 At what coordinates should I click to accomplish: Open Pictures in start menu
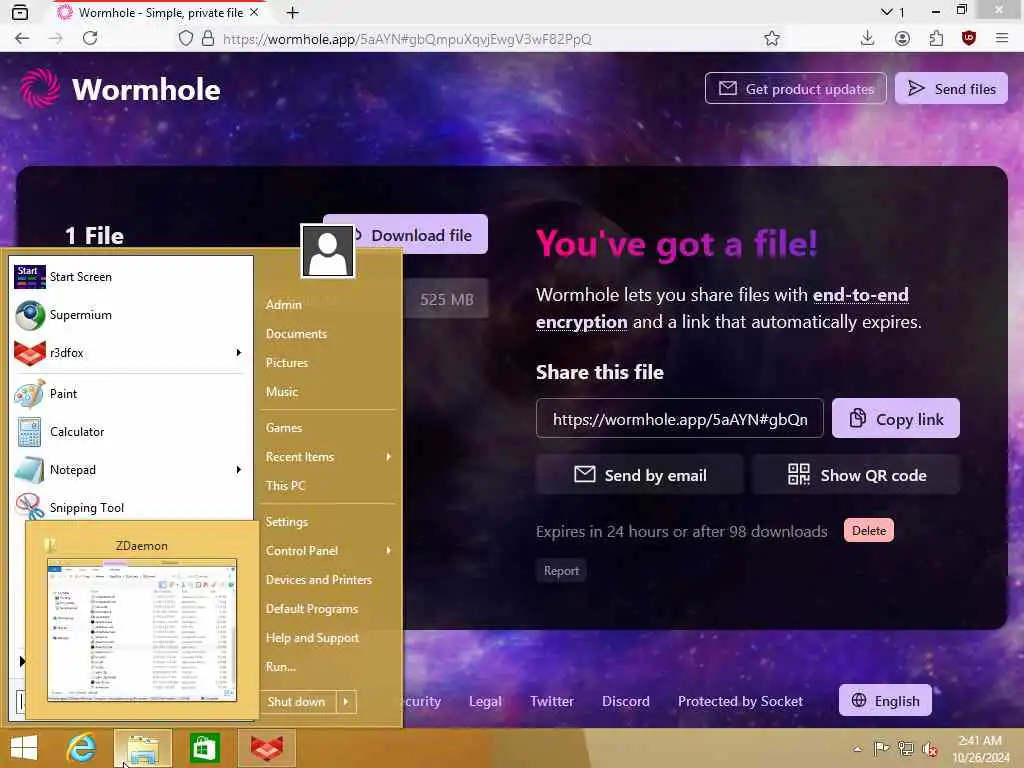287,362
